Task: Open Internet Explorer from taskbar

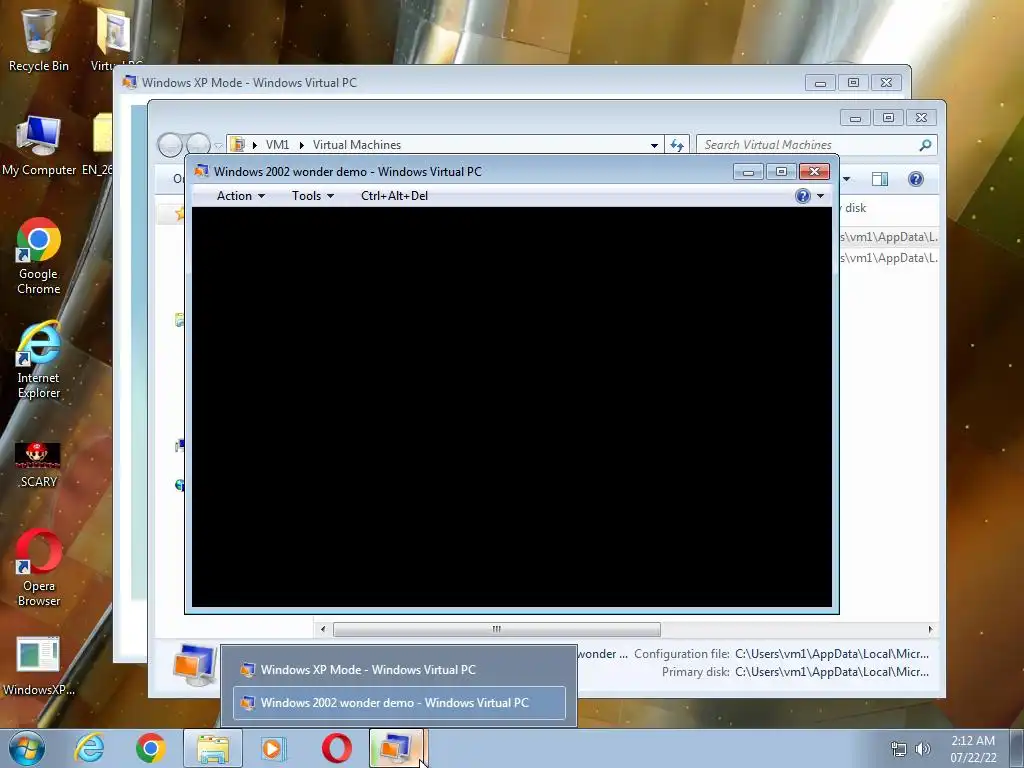Action: [x=89, y=748]
